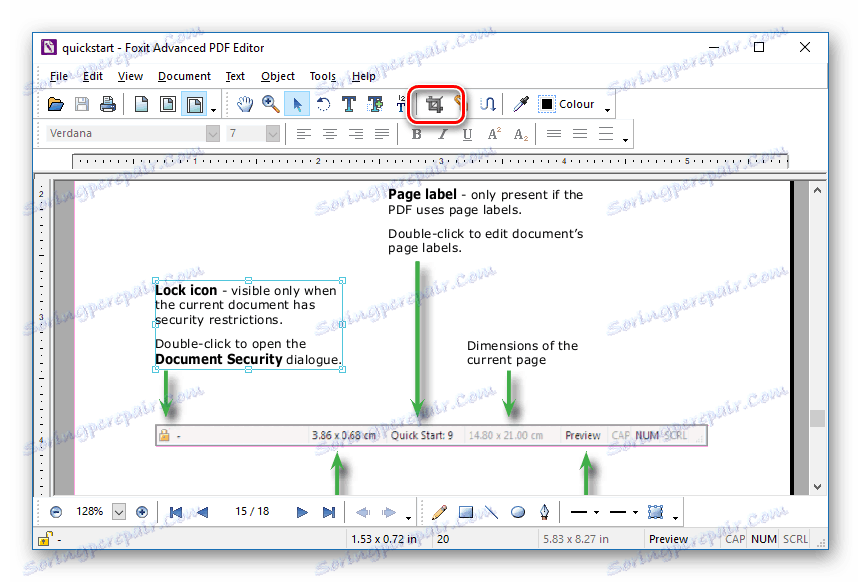
Task: Click the black Colour swatch
Action: click(546, 104)
